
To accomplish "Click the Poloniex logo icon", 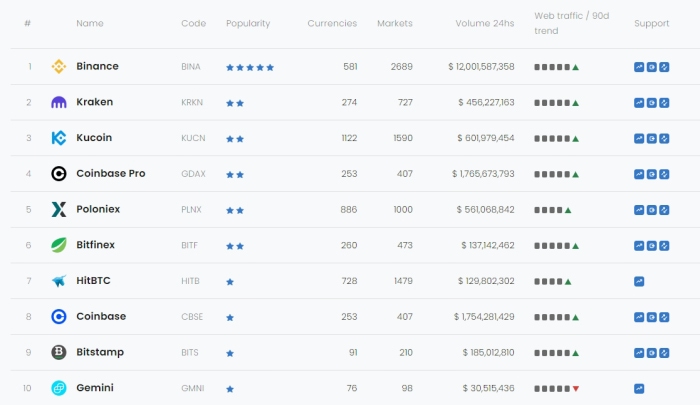I will tap(59, 210).
